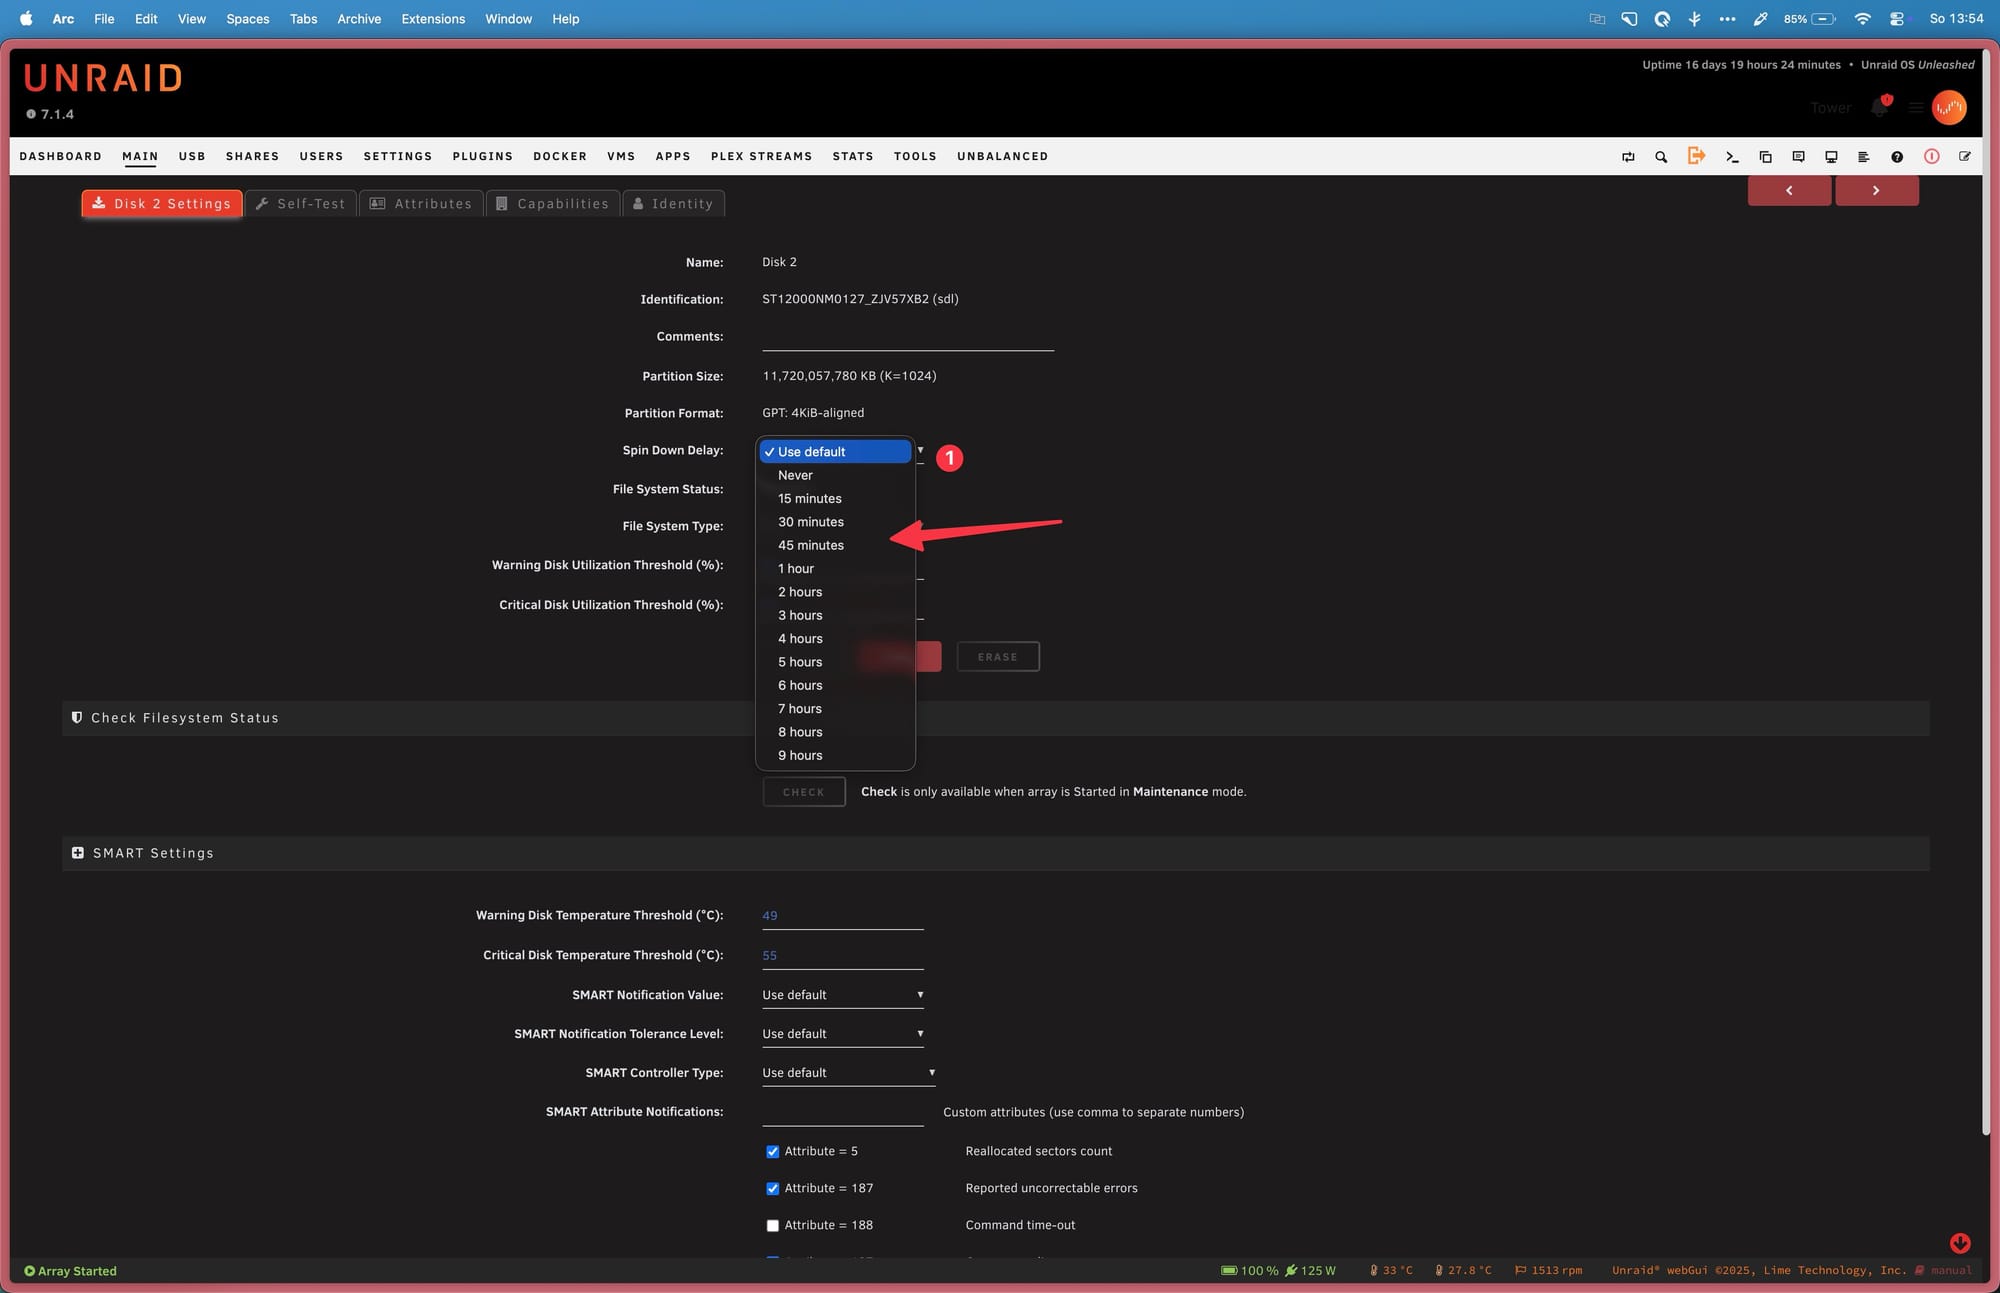Click the ERASE button
2000x1293 pixels.
tap(997, 657)
